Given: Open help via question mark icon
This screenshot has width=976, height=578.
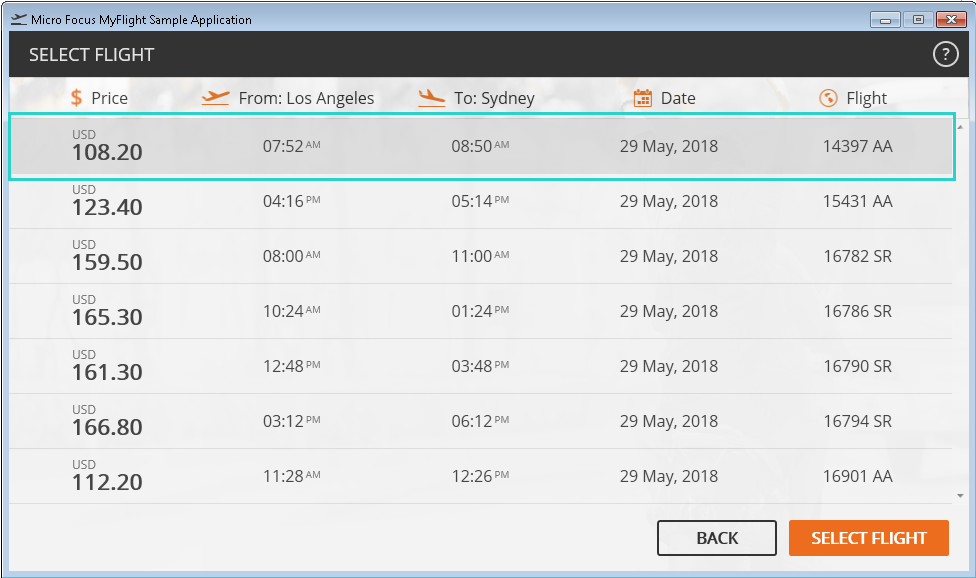Looking at the screenshot, I should [945, 55].
